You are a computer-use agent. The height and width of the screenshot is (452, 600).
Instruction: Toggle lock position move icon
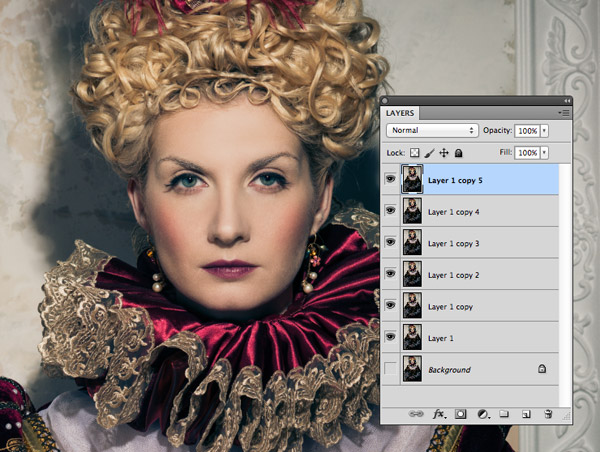pos(444,153)
